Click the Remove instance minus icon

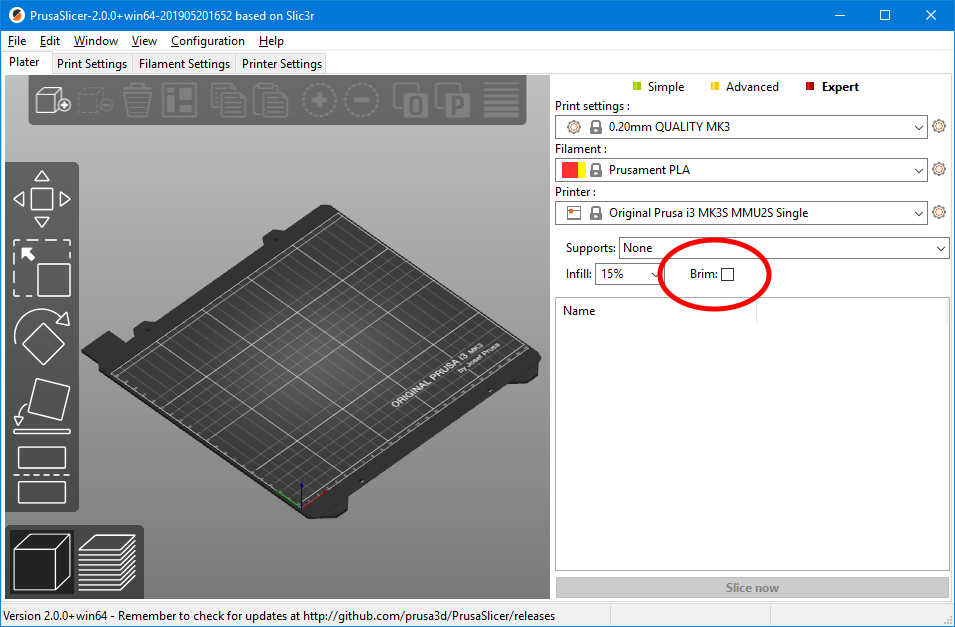pyautogui.click(x=361, y=100)
